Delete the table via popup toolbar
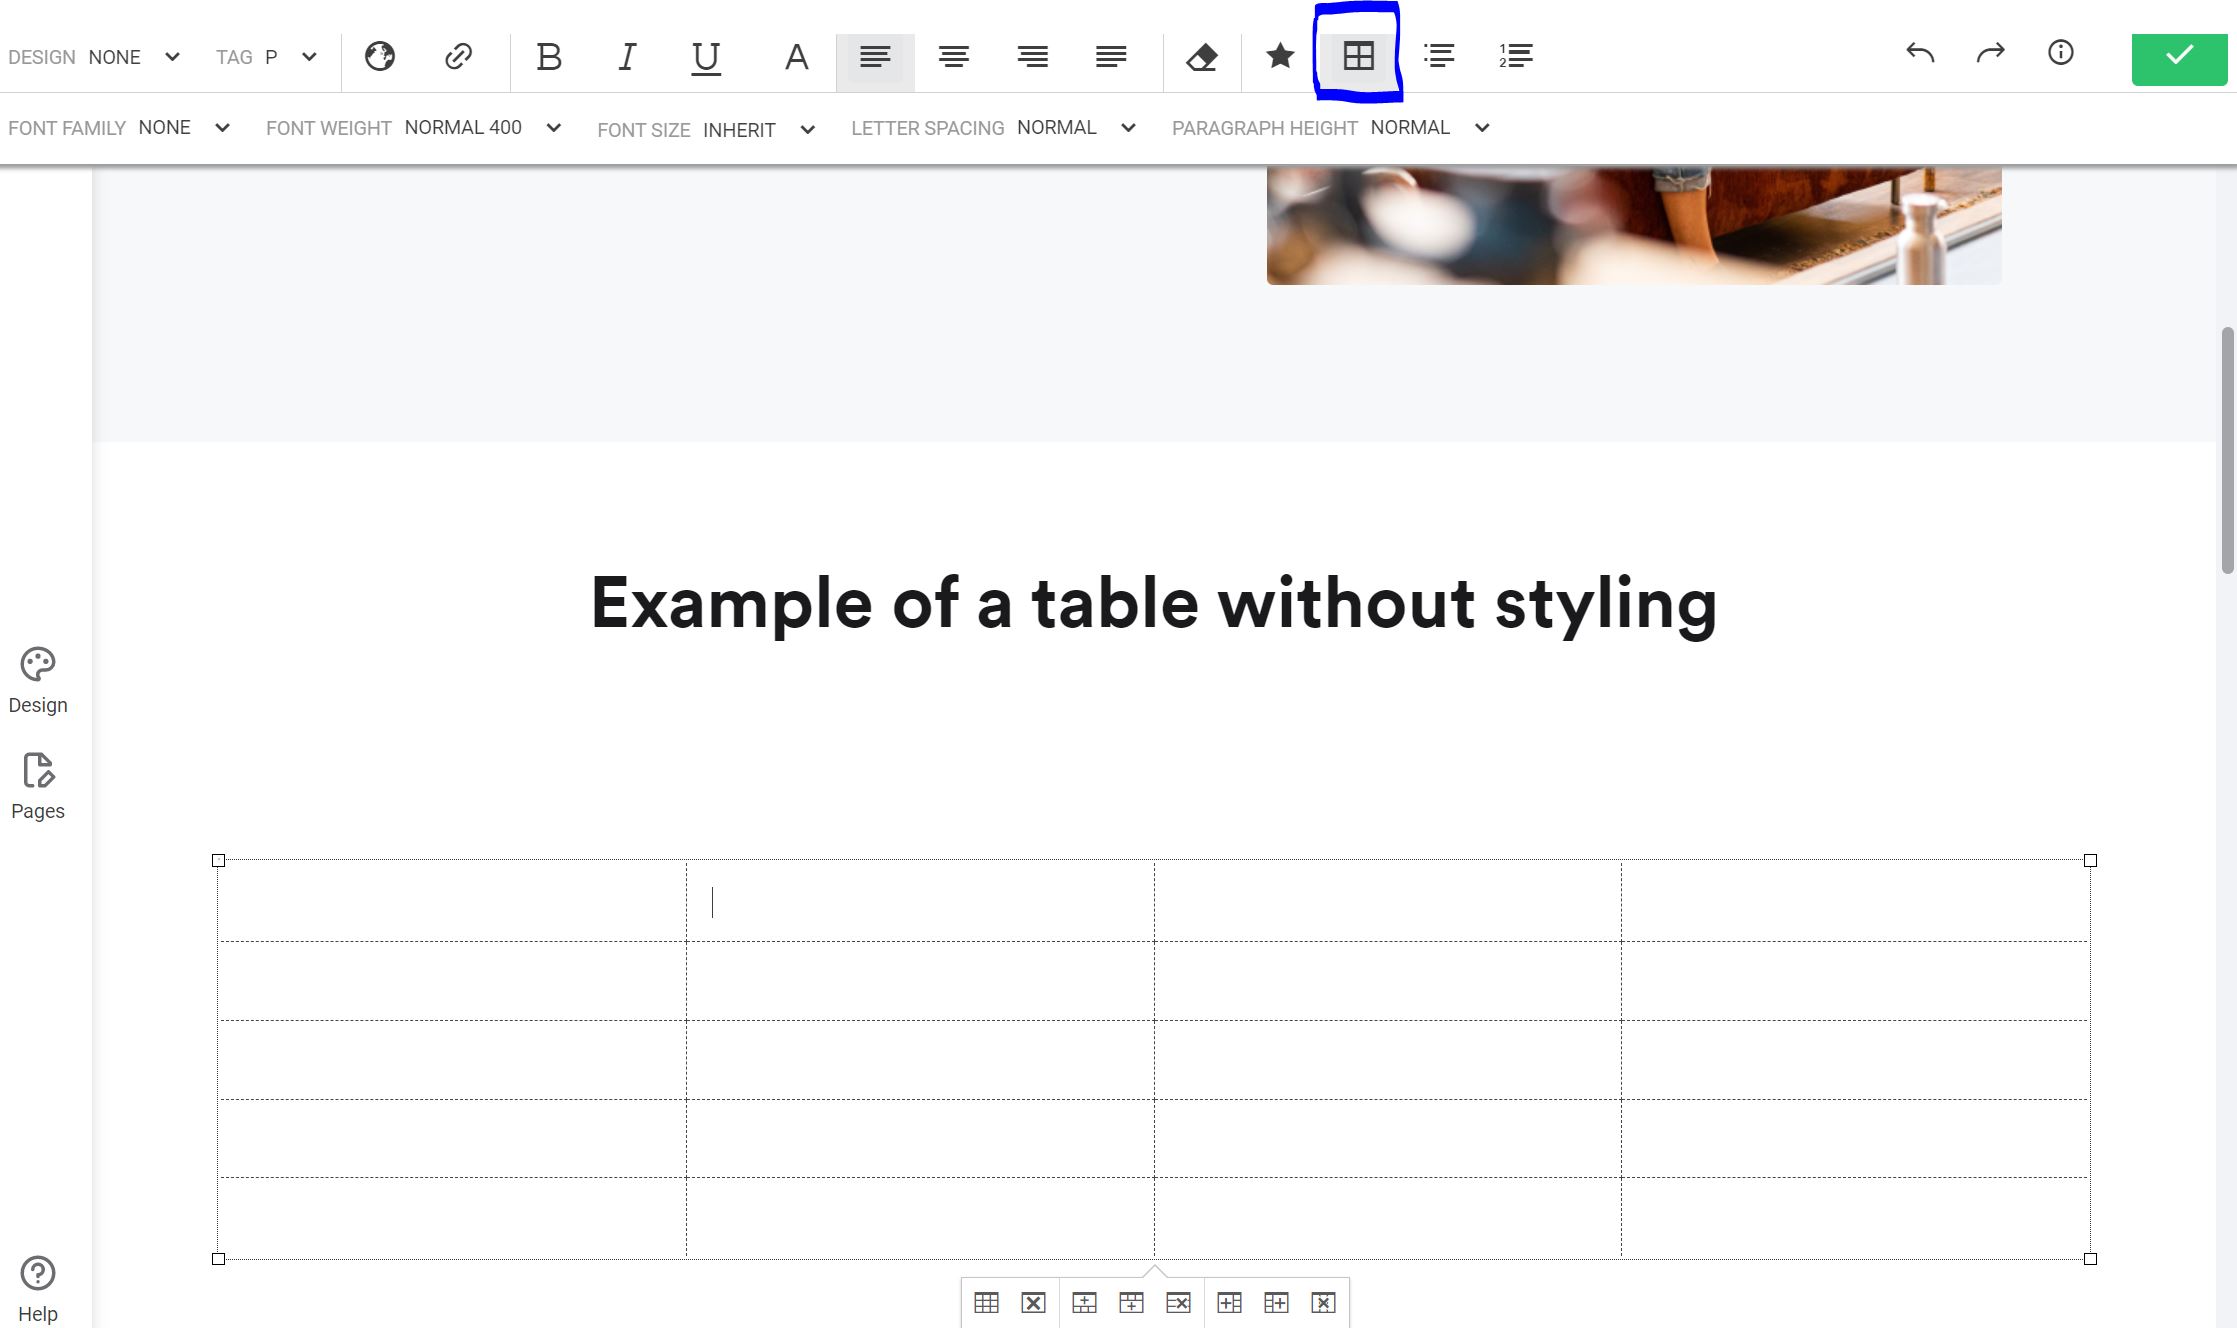Image resolution: width=2237 pixels, height=1328 pixels. pos(1034,1303)
